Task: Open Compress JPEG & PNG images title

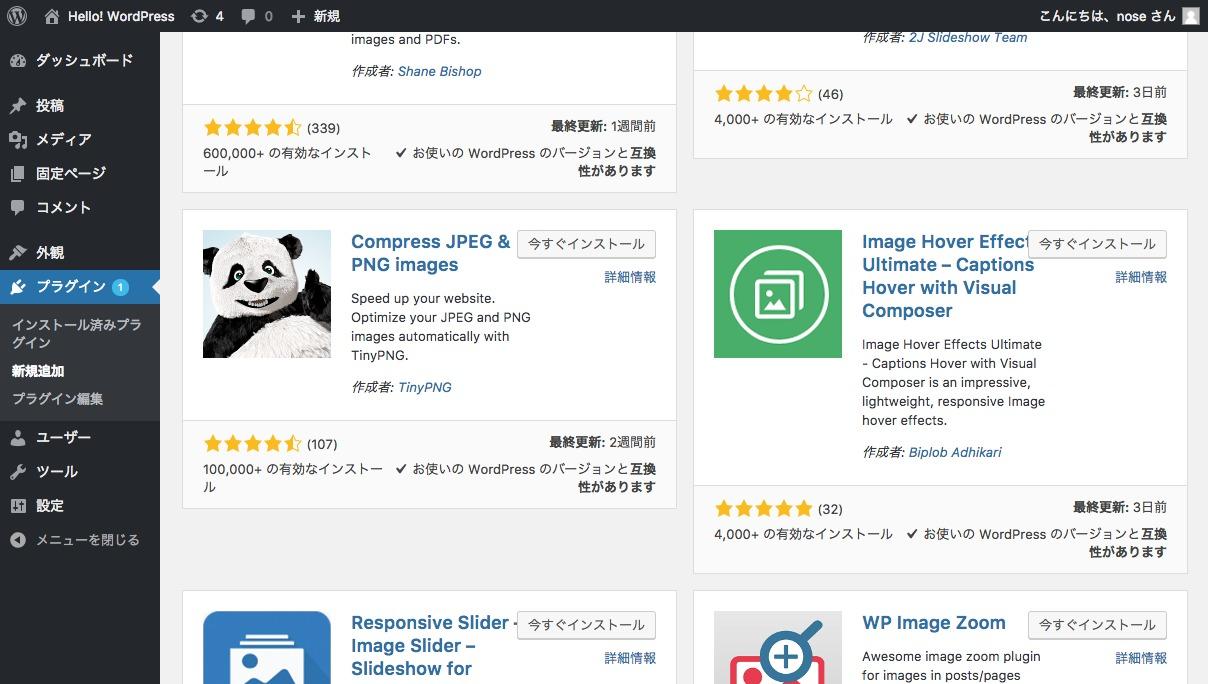Action: tap(431, 253)
